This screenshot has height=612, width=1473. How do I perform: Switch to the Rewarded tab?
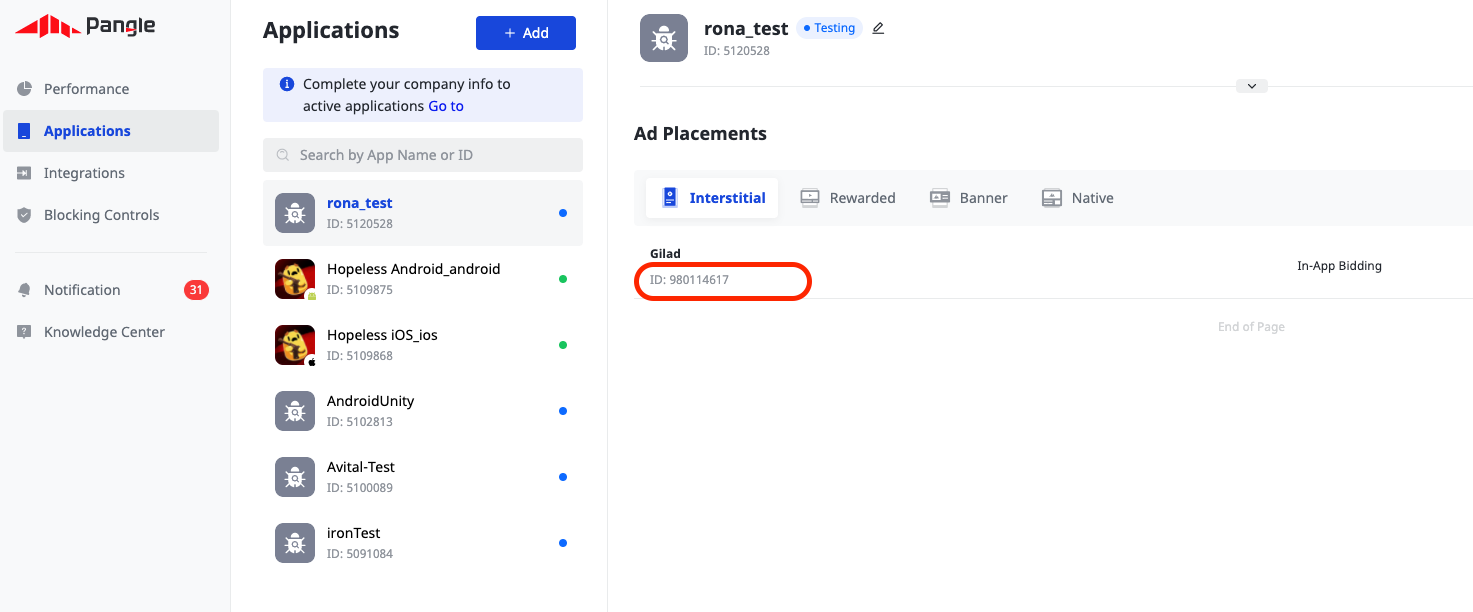[848, 198]
